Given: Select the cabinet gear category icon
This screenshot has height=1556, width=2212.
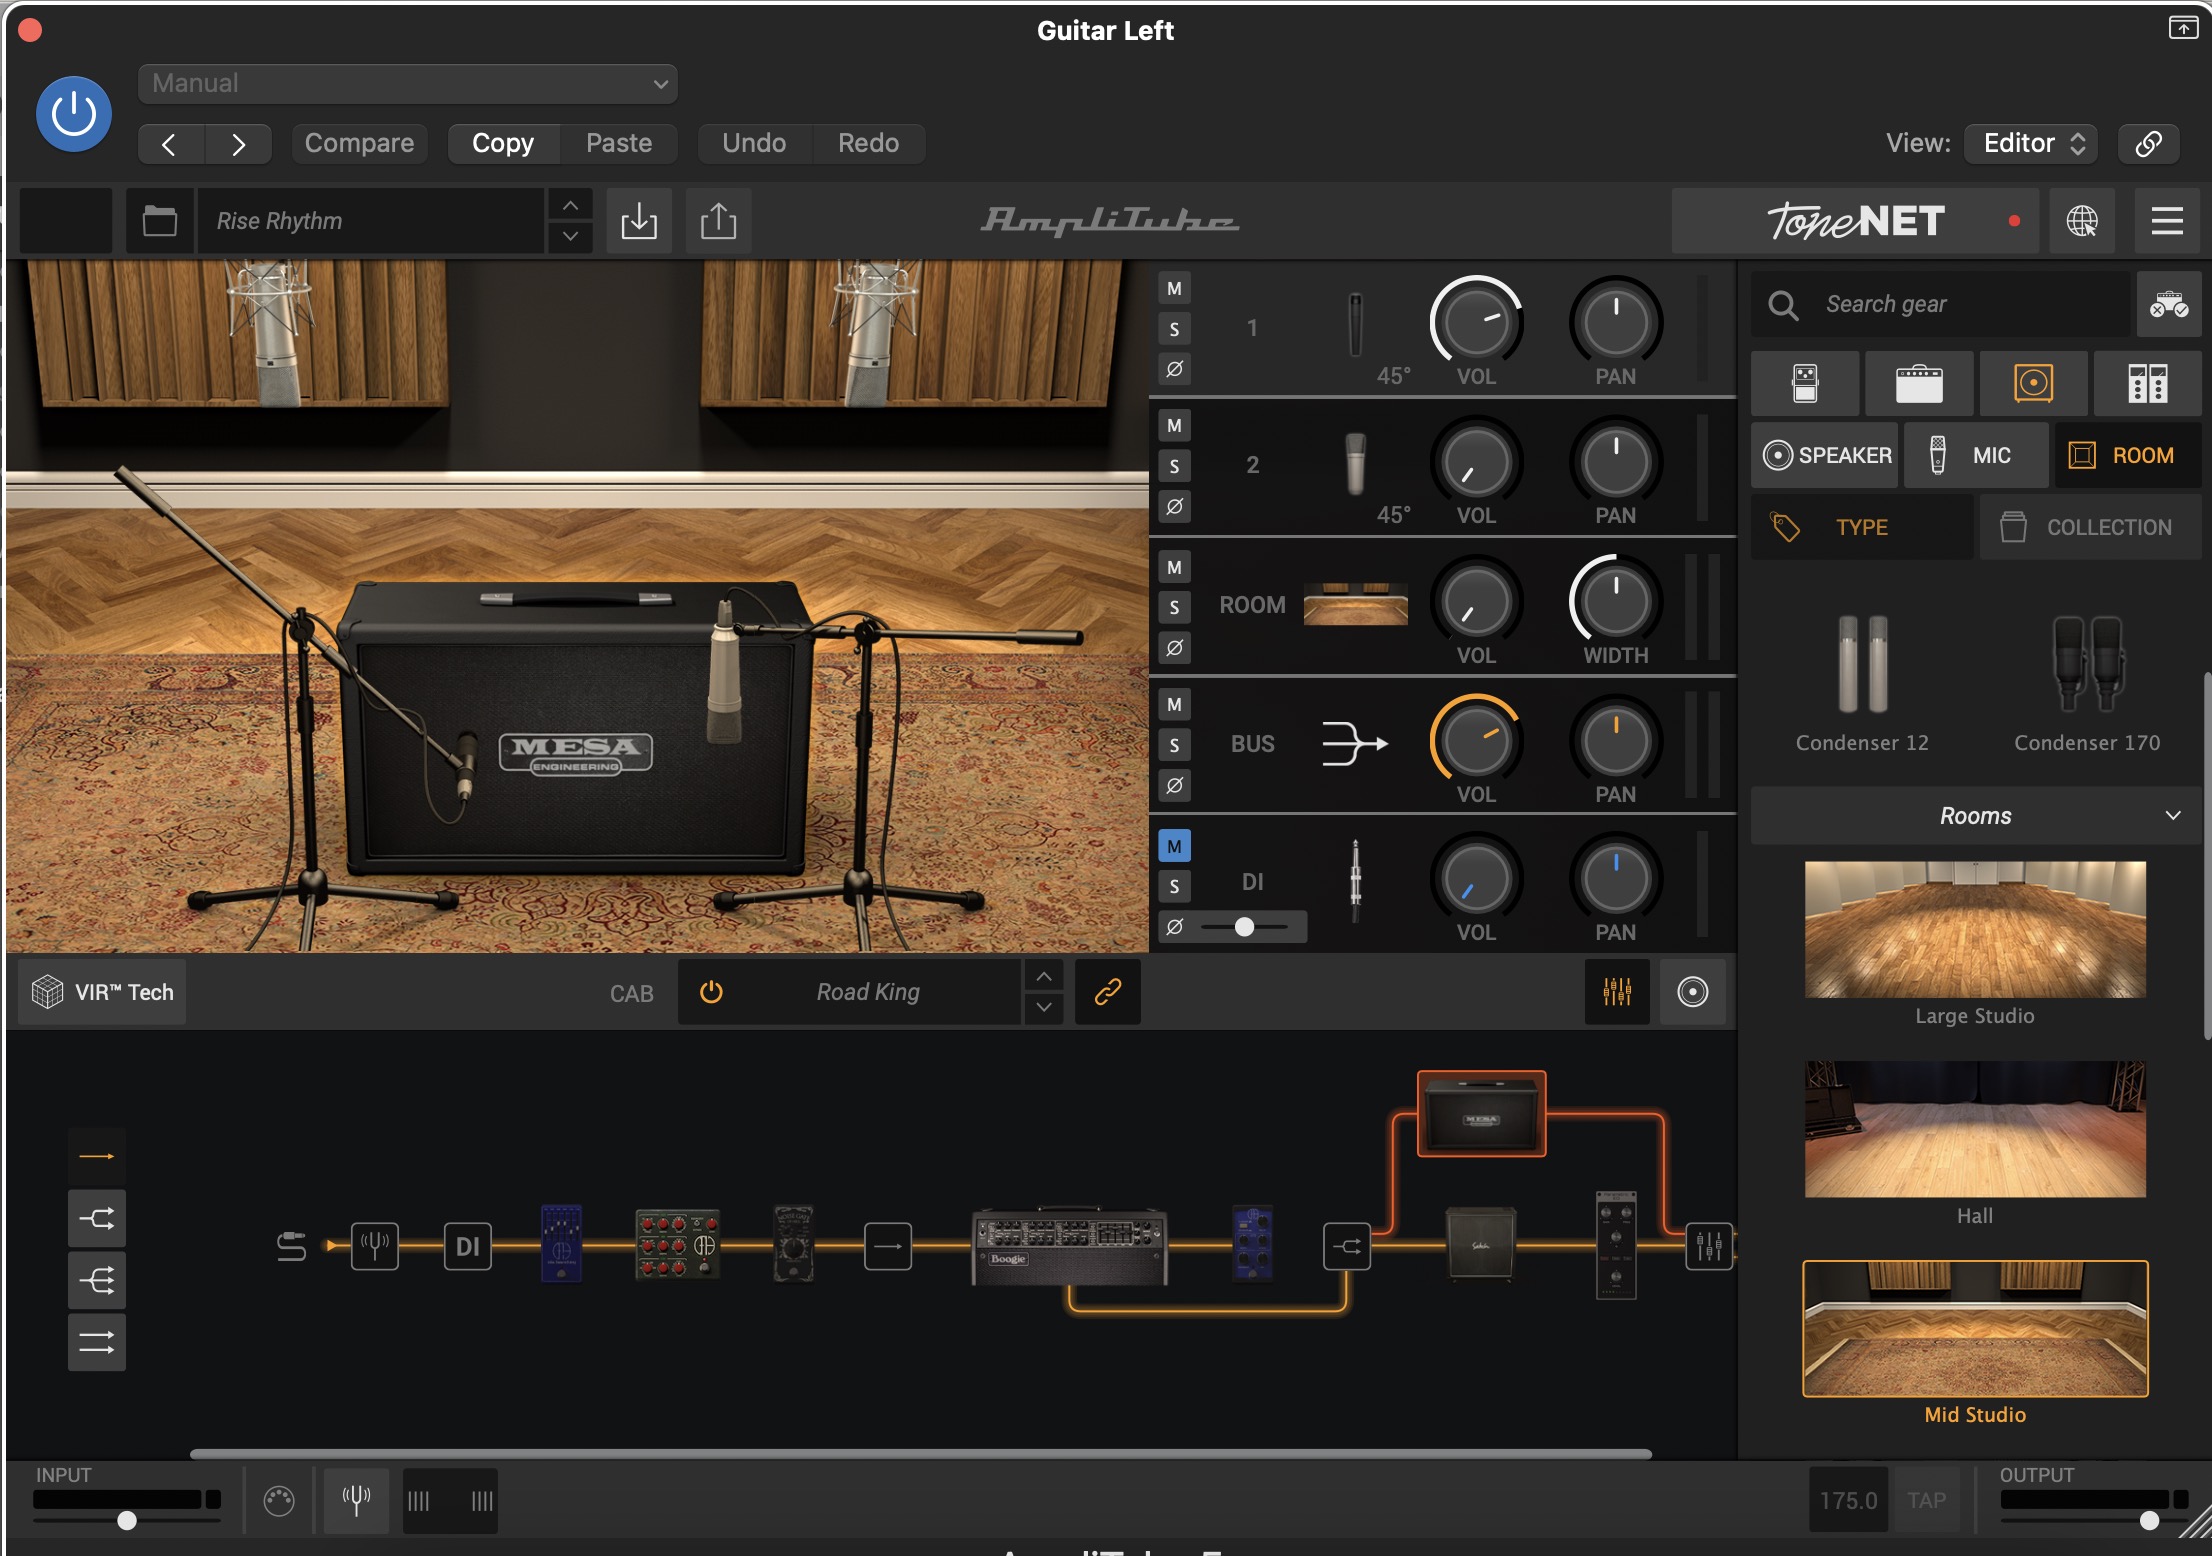Looking at the screenshot, I should click(2033, 383).
